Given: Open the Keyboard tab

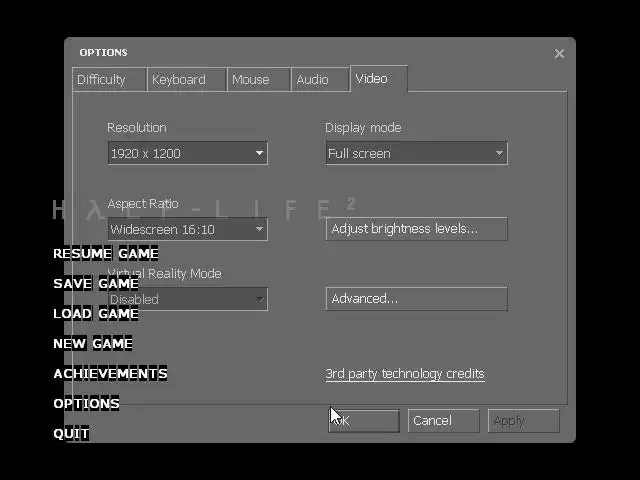Looking at the screenshot, I should click(x=187, y=79).
